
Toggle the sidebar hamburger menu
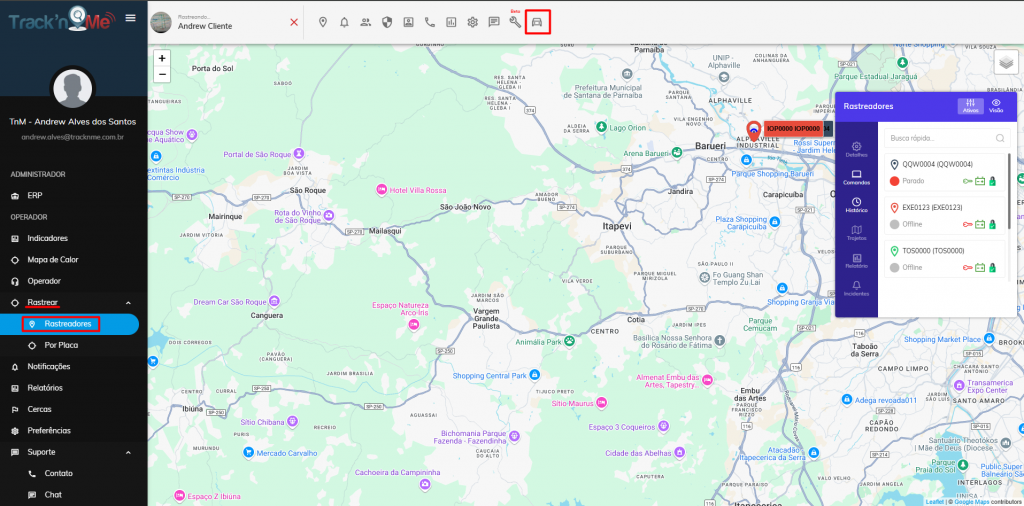[130, 18]
